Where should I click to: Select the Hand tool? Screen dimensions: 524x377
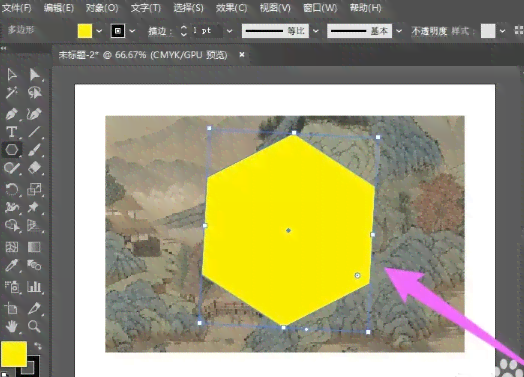click(12, 326)
